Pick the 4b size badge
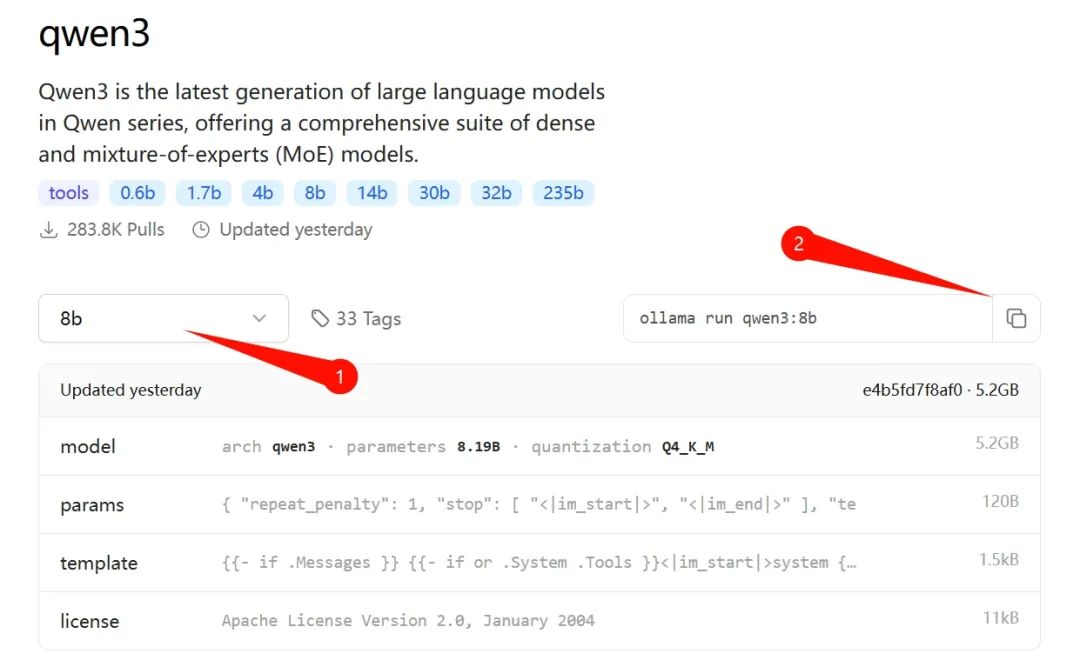 click(x=262, y=193)
